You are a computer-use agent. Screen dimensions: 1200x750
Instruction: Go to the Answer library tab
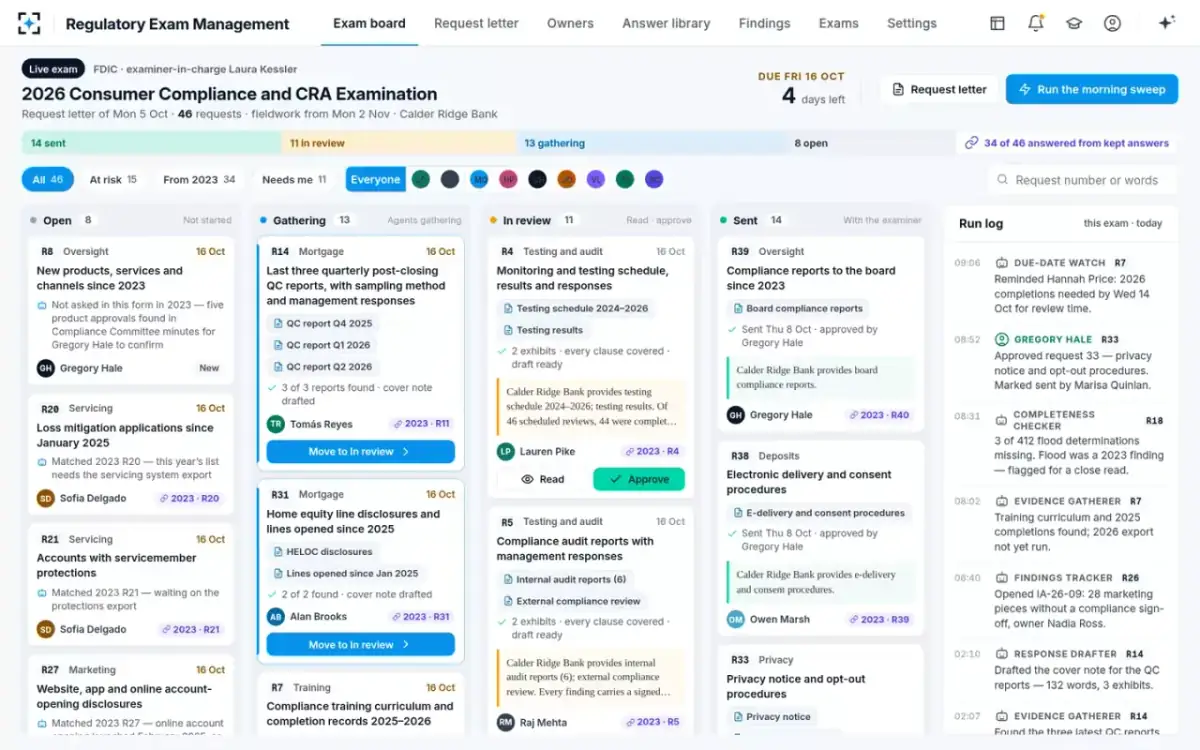coord(666,23)
